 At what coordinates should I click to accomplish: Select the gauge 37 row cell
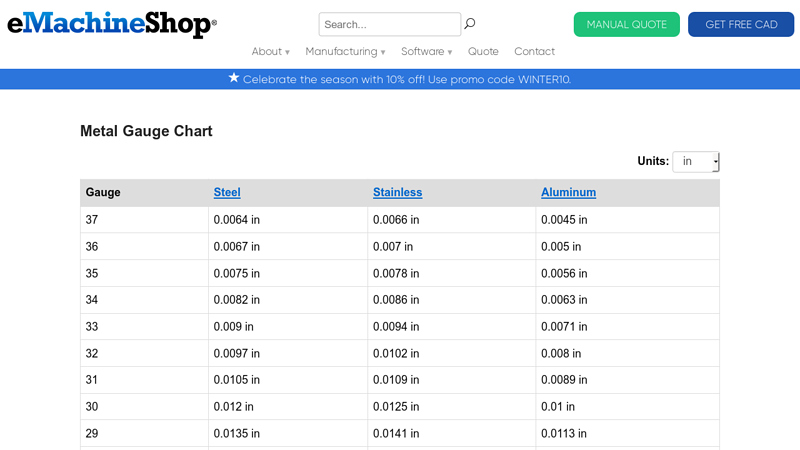pos(92,220)
